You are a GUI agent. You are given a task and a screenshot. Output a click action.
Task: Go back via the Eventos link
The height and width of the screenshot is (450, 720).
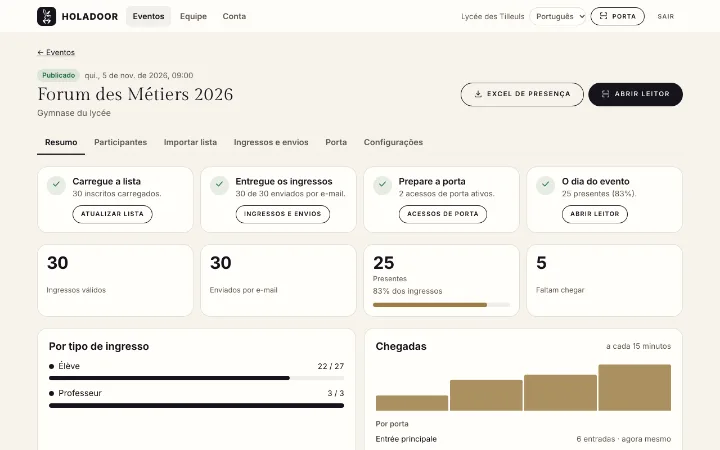[x=56, y=52]
